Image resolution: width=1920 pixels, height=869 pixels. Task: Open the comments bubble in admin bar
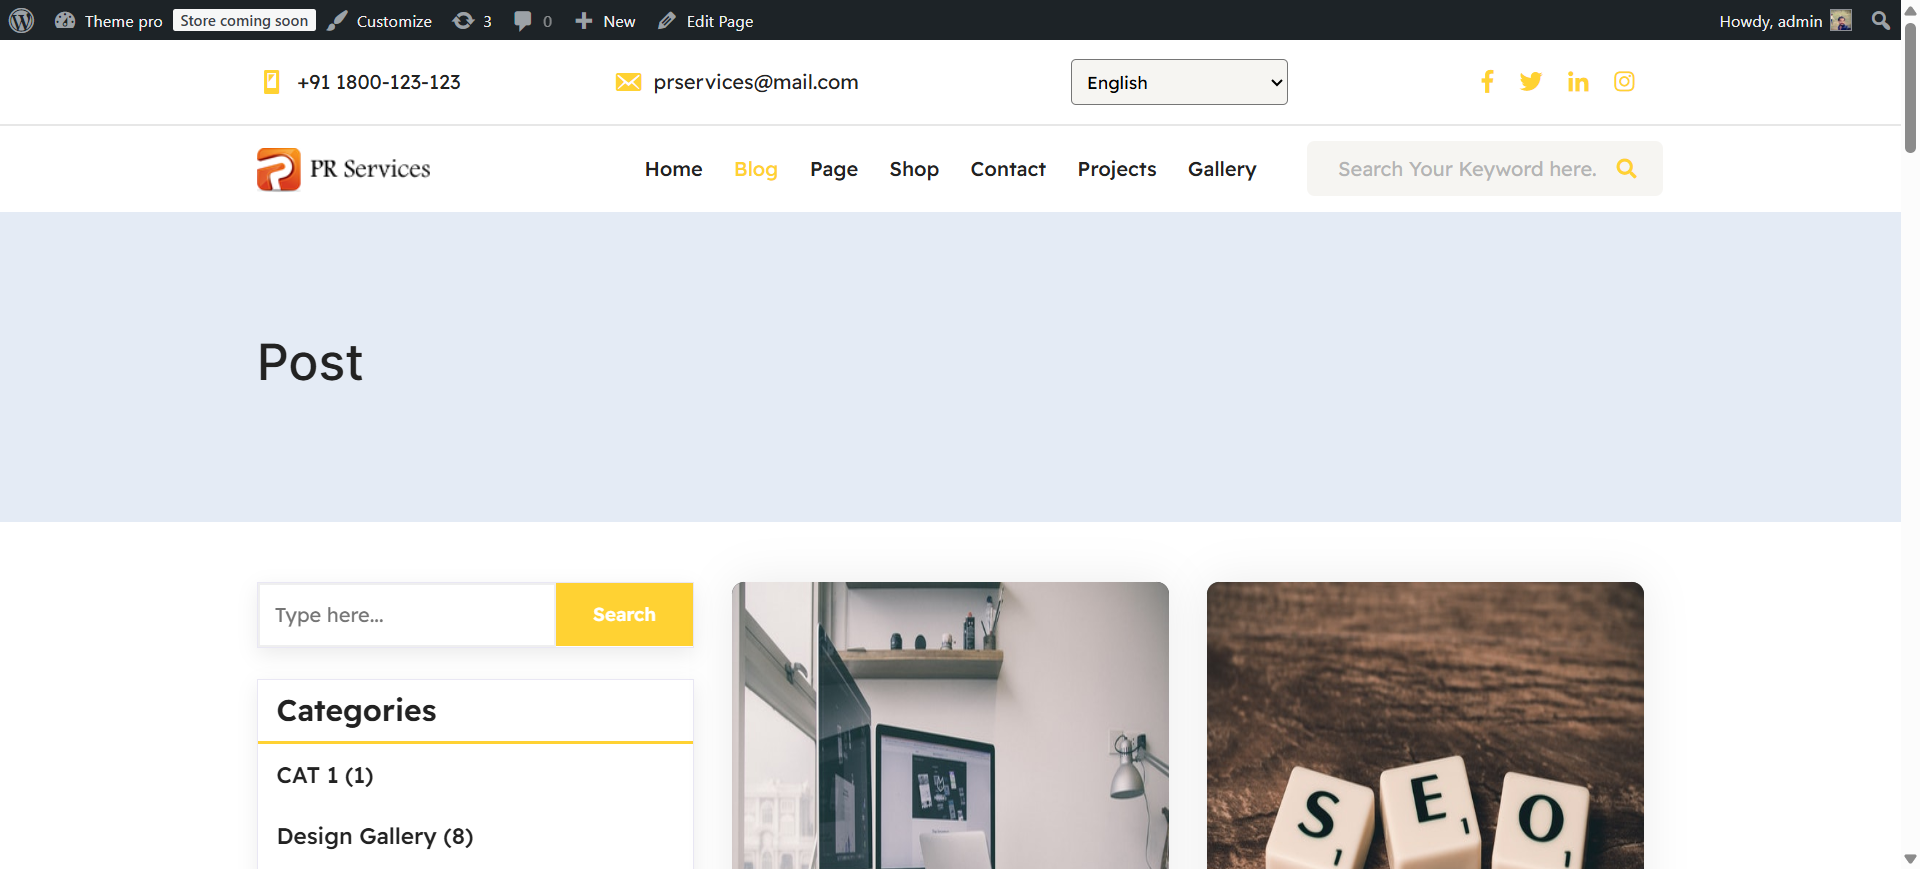(x=533, y=20)
